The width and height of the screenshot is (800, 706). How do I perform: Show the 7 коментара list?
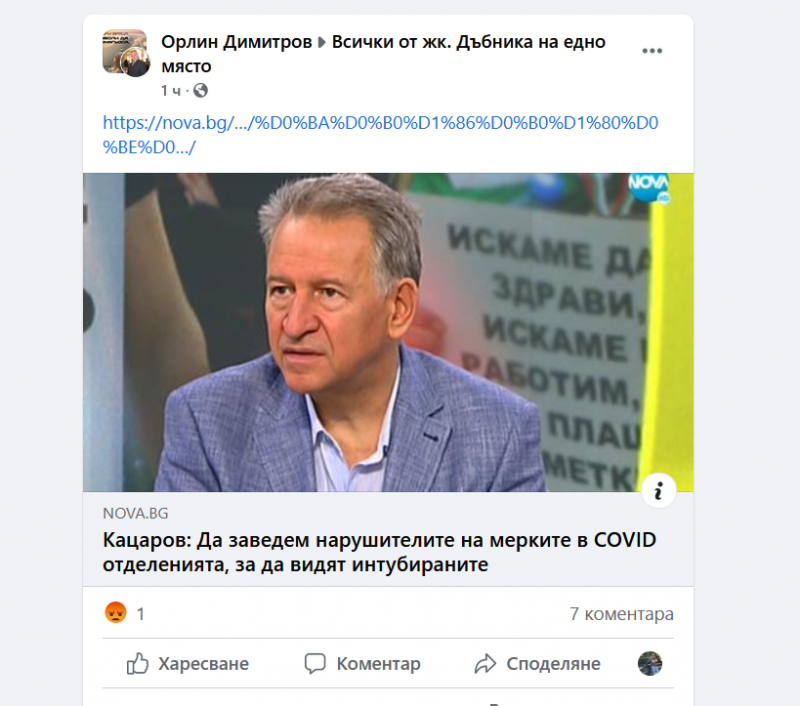pyautogui.click(x=621, y=614)
